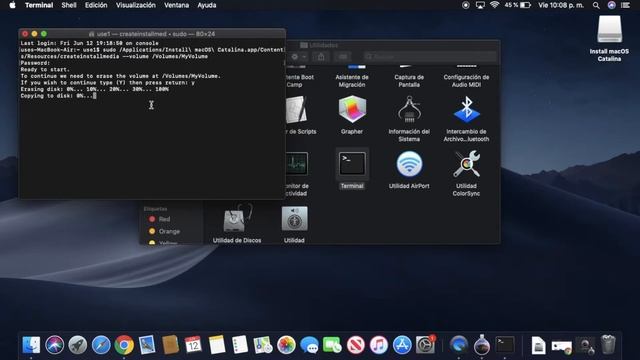640x360 pixels.
Task: Activate Siri from the menu bar
Action: [x=611, y=5]
